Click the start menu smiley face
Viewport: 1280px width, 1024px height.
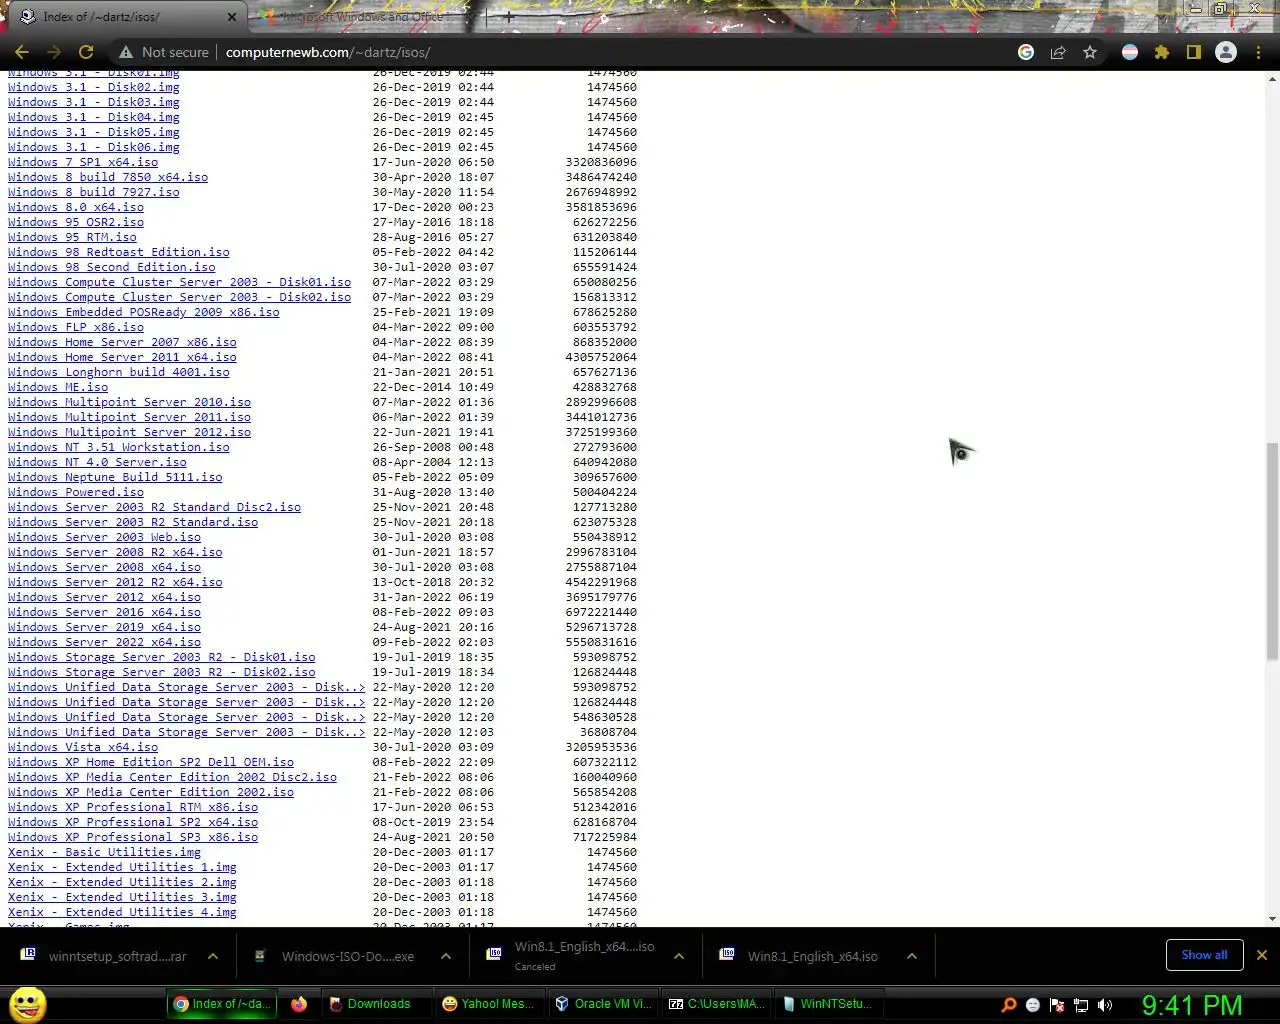pyautogui.click(x=28, y=1004)
